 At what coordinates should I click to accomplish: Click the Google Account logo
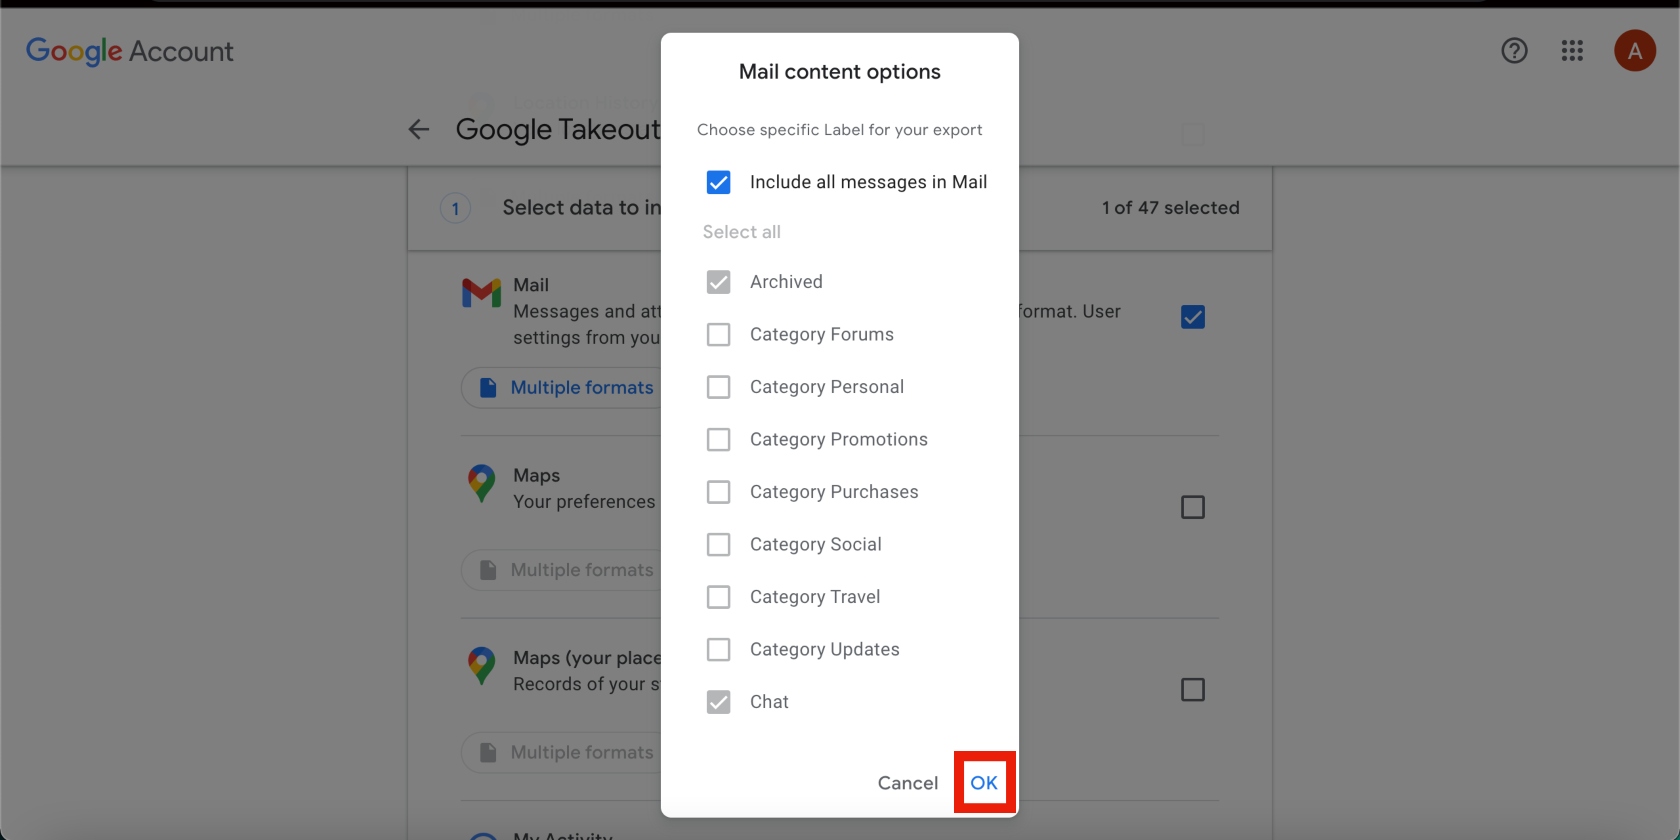click(x=130, y=51)
